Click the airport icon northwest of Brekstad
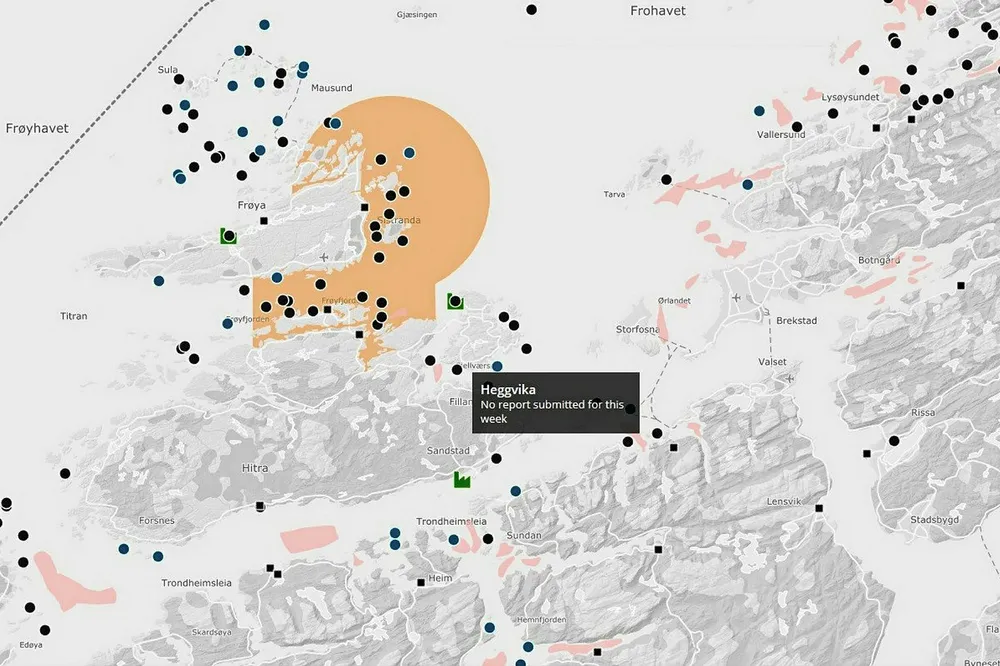Viewport: 1000px width, 666px height. [737, 298]
